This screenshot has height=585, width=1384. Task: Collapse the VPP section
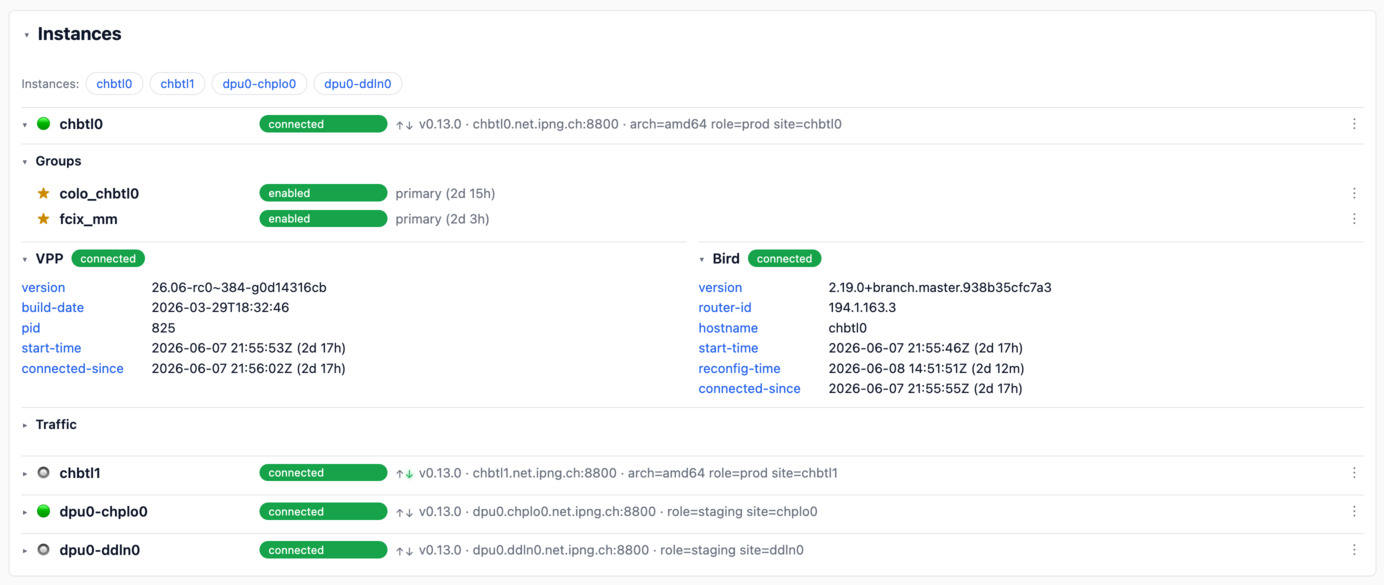(25, 259)
